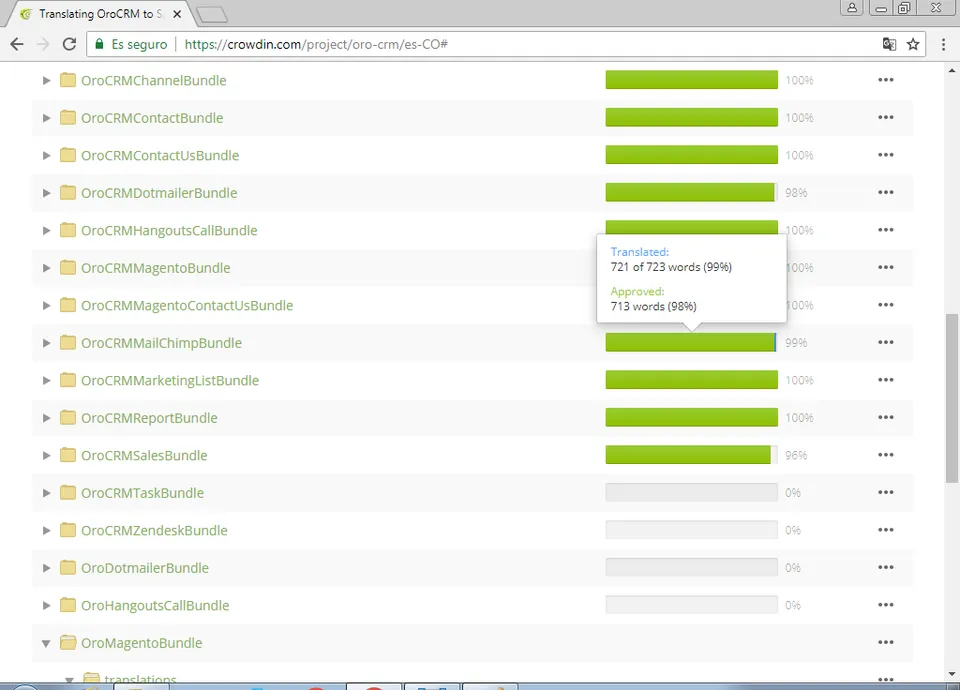The image size is (960, 690).
Task: Click the 0% label for OroCRMTaskBundle
Action: click(x=793, y=492)
